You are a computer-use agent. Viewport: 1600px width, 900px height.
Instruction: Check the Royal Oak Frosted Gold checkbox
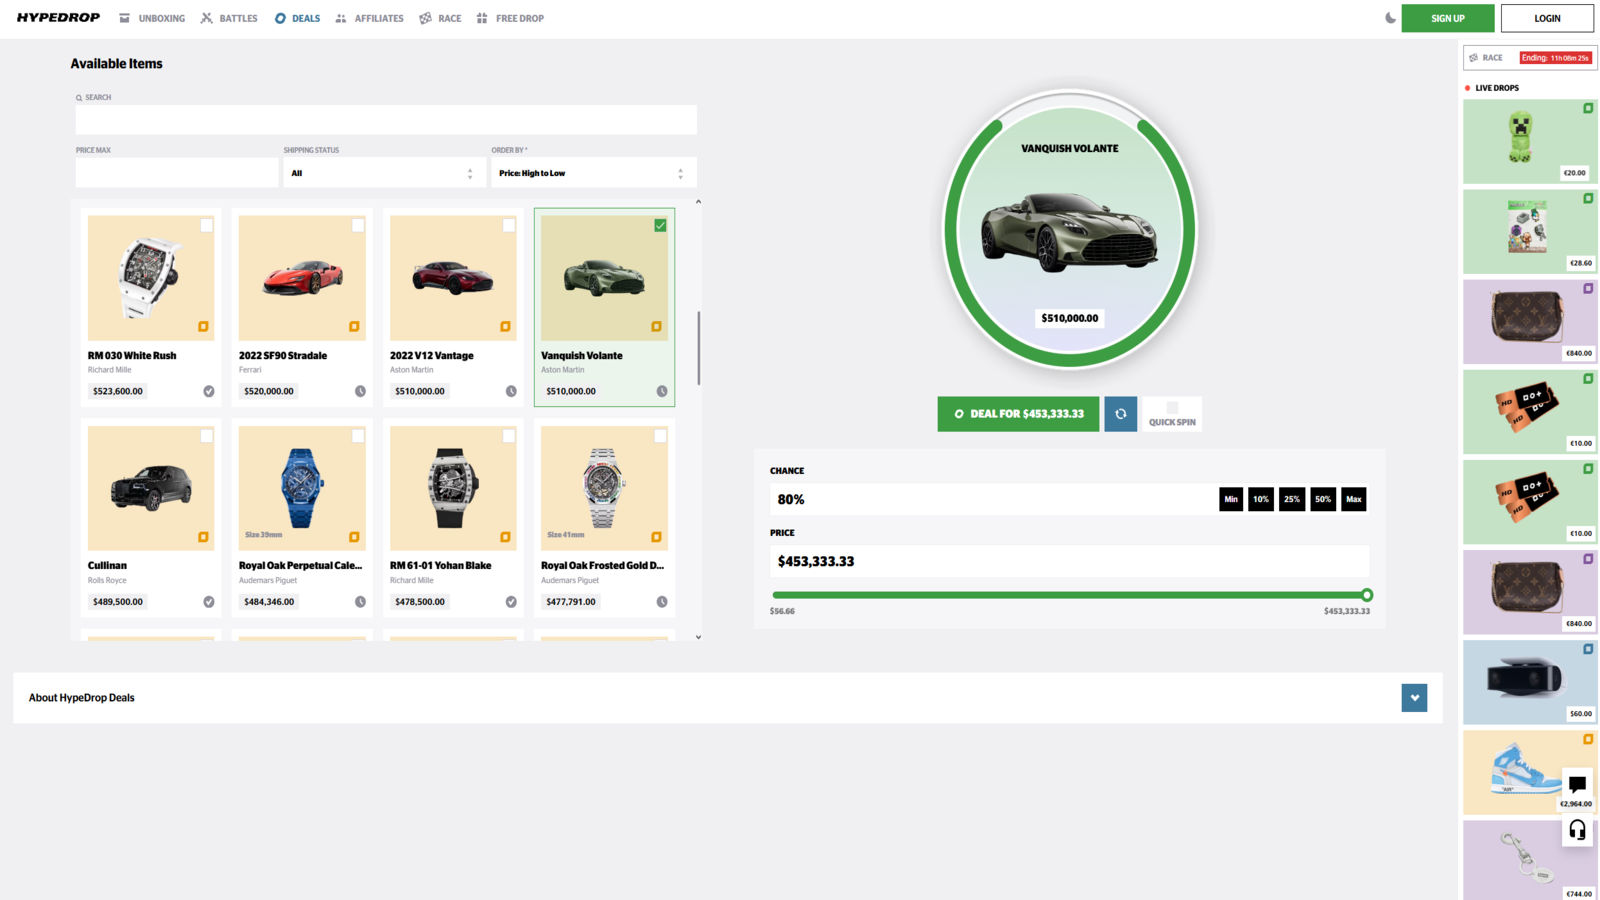pos(660,436)
